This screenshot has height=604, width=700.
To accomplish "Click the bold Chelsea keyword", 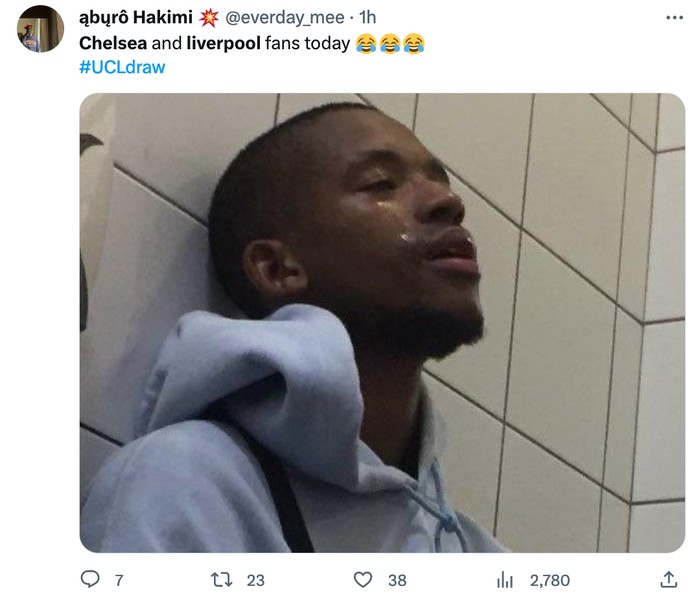I will [113, 43].
